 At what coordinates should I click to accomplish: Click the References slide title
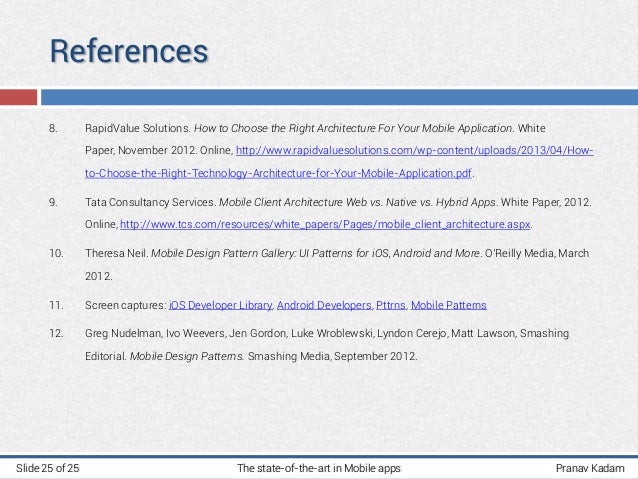(x=129, y=51)
